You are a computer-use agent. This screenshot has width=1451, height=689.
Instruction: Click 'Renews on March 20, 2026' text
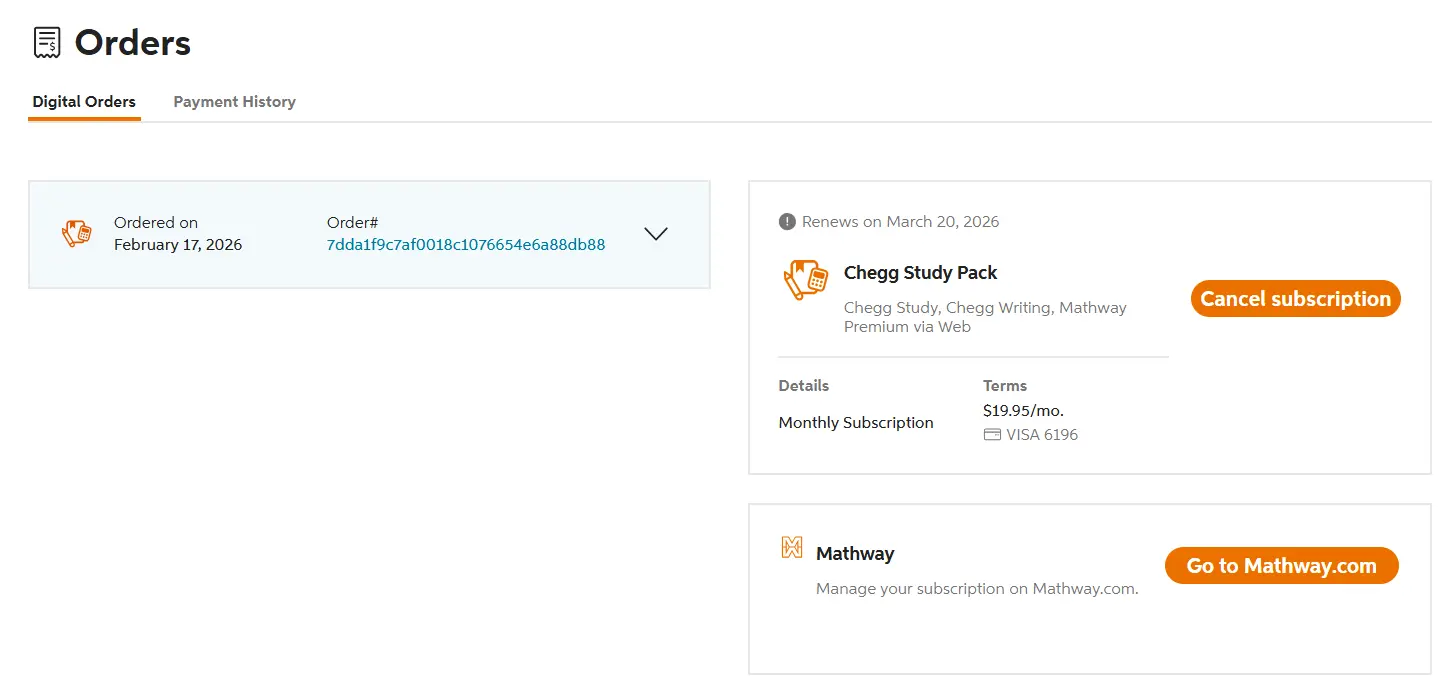tap(900, 222)
